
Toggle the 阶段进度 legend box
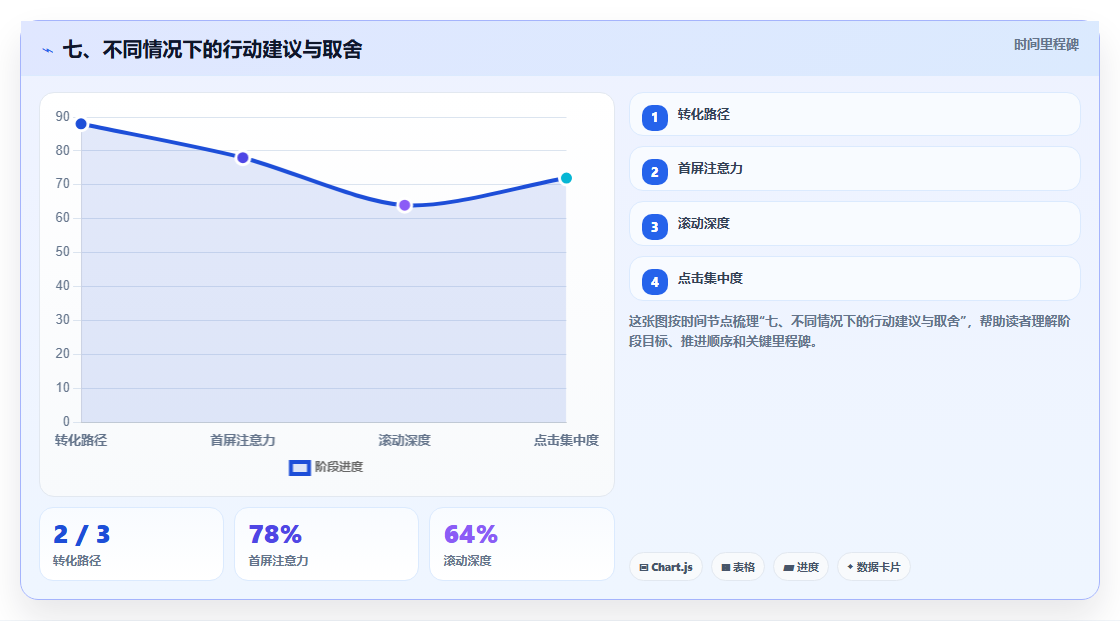(299, 468)
